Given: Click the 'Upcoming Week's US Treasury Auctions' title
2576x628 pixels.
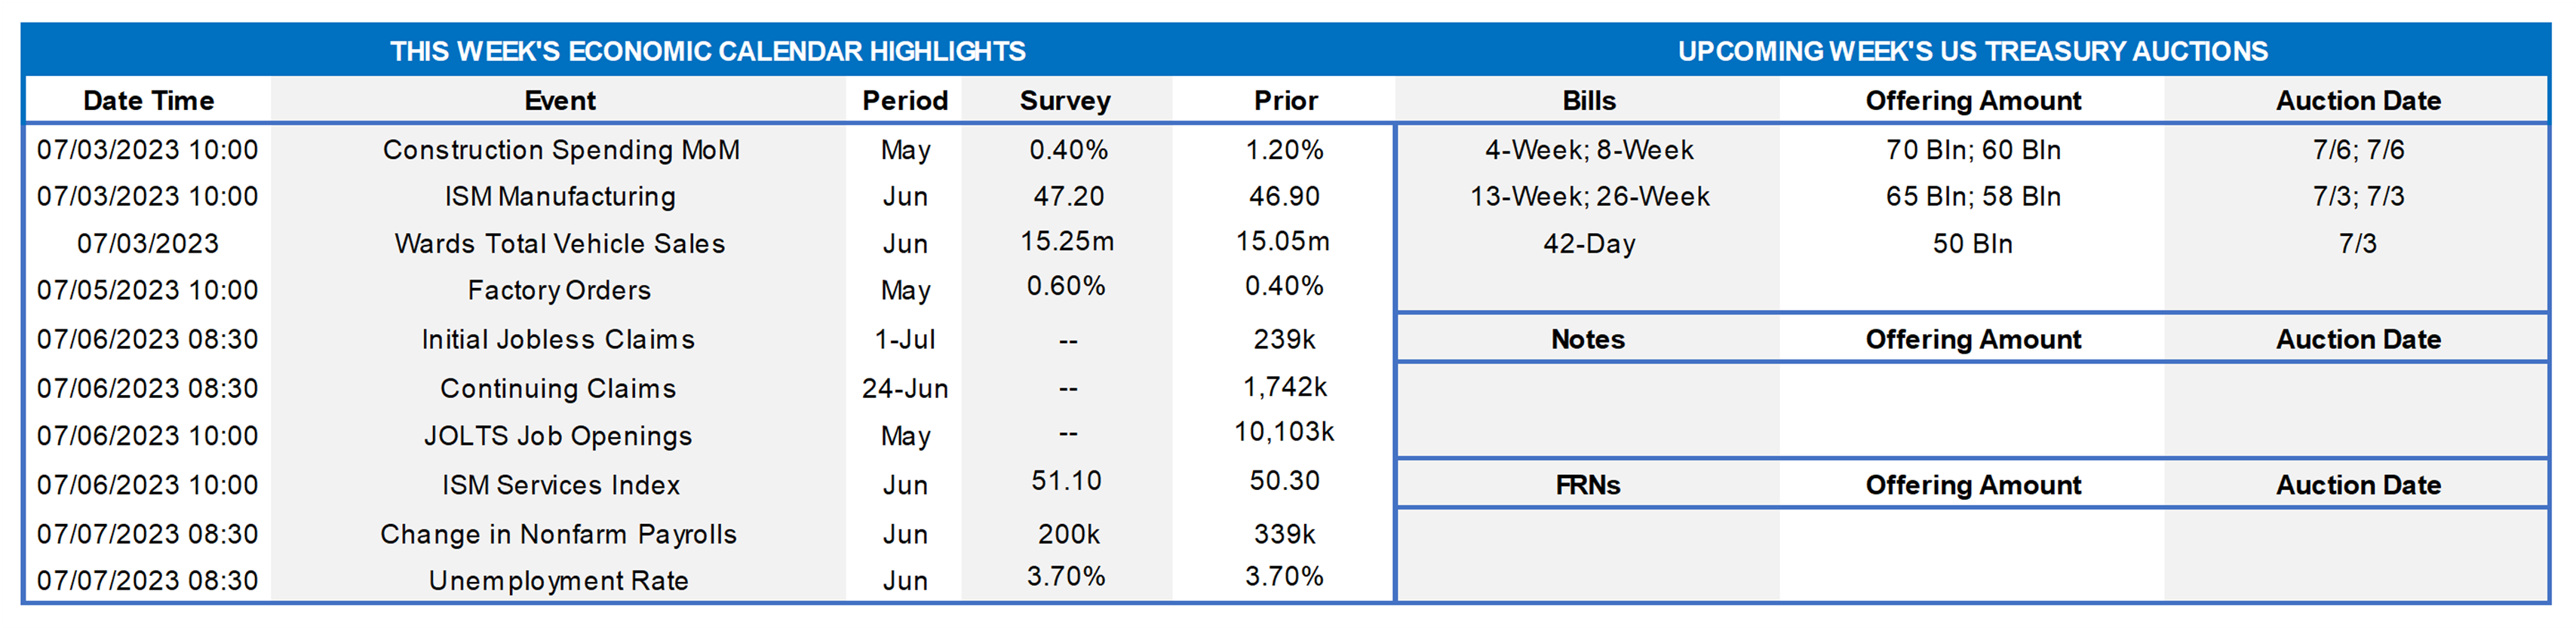Looking at the screenshot, I should (1972, 51).
